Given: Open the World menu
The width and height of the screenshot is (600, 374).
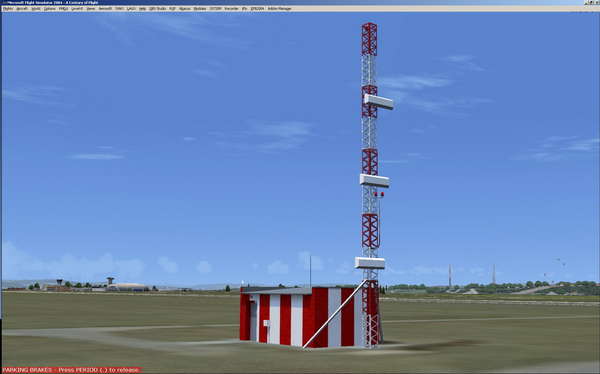Looking at the screenshot, I should click(36, 8).
